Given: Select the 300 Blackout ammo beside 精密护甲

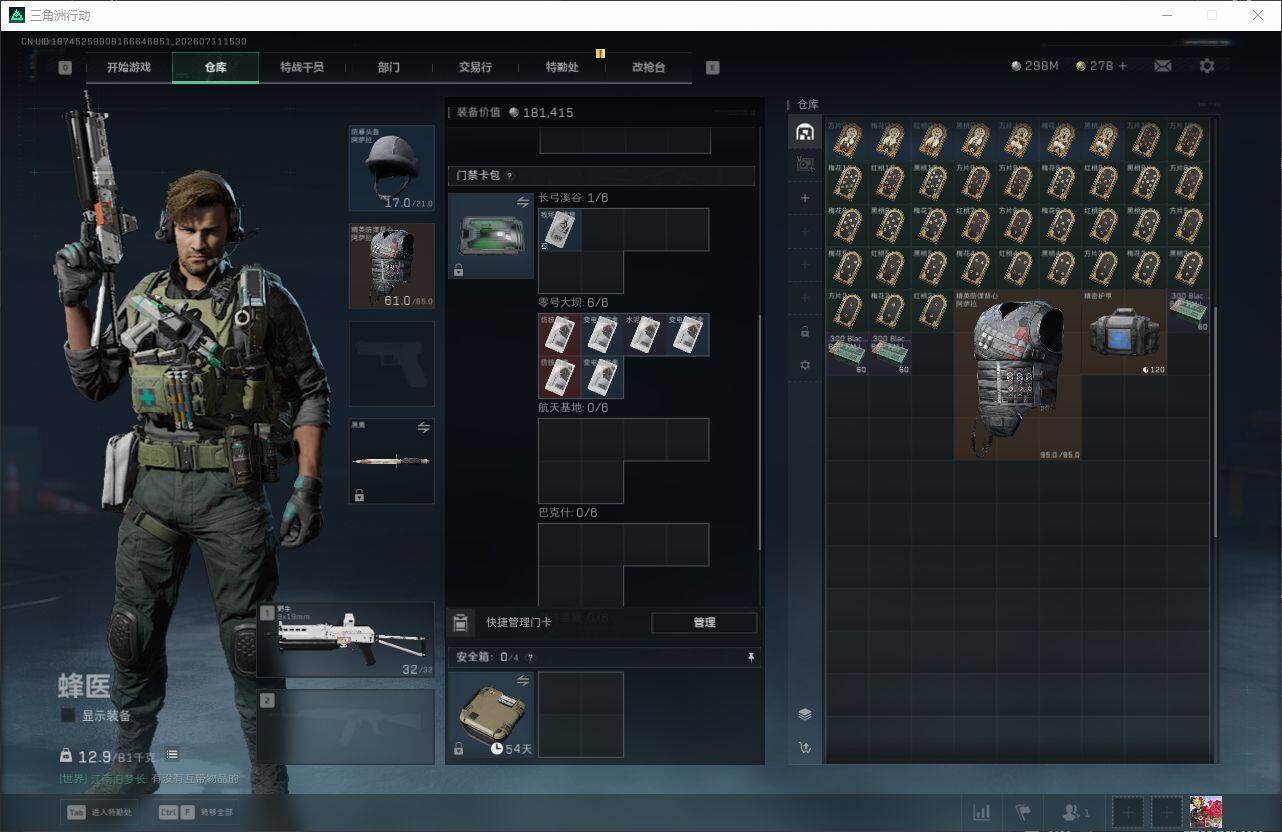Looking at the screenshot, I should [x=1188, y=312].
